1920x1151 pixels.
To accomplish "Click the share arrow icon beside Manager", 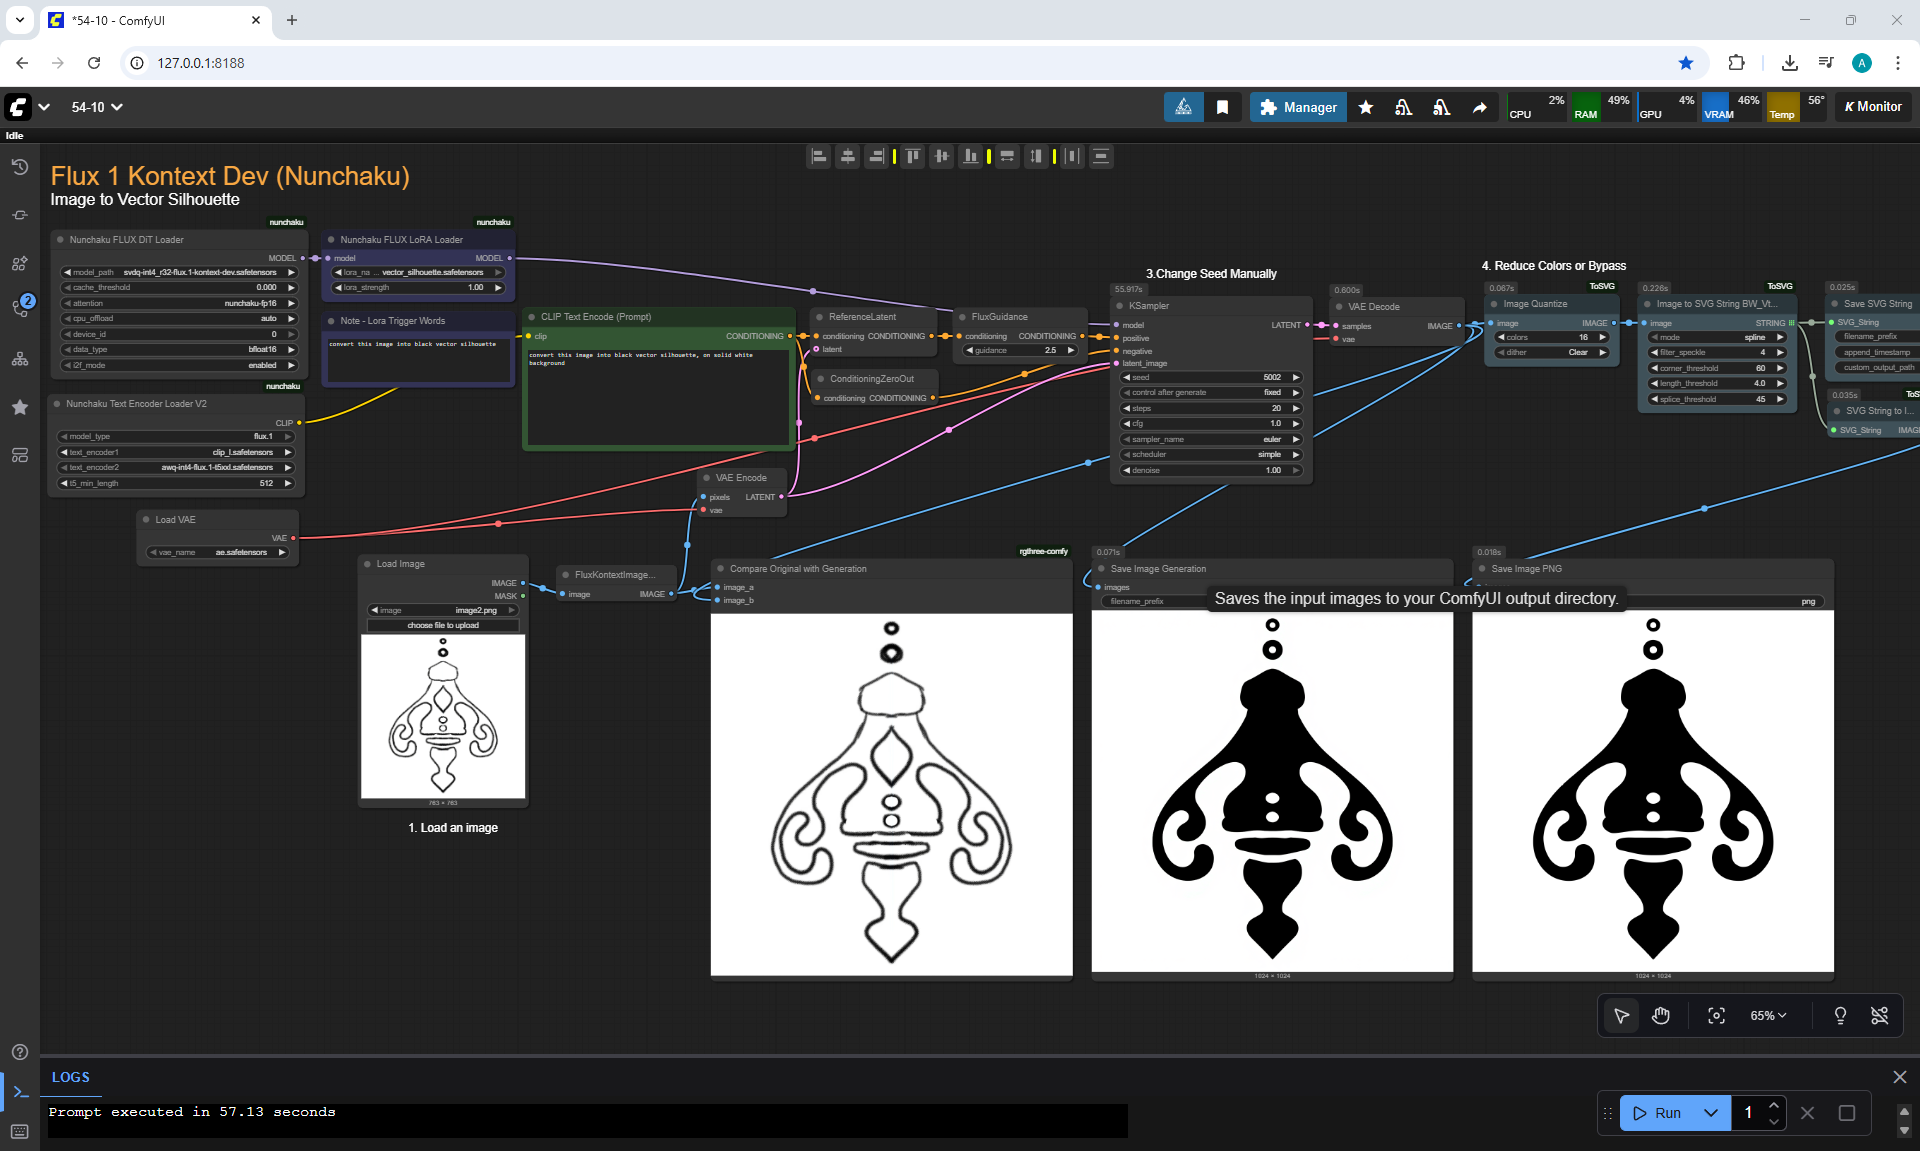I will (x=1480, y=107).
